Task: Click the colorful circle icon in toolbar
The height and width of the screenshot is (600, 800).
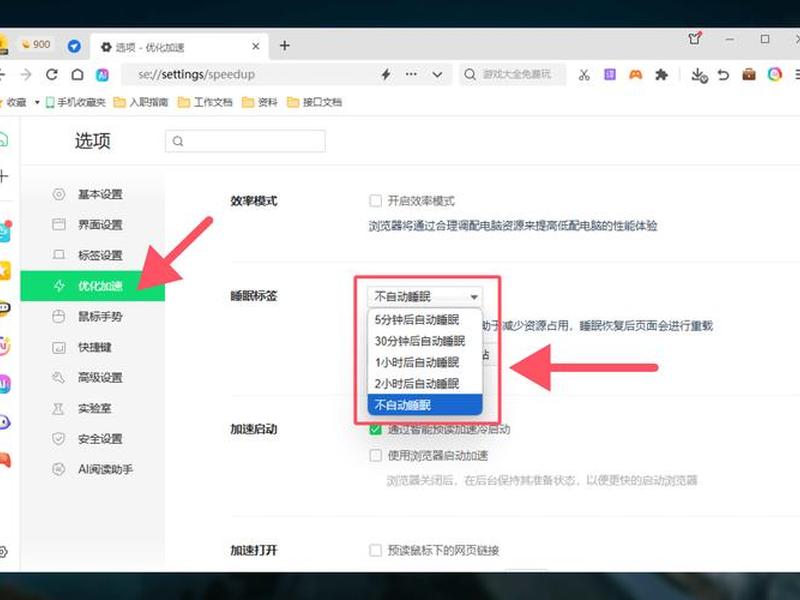Action: (x=774, y=75)
